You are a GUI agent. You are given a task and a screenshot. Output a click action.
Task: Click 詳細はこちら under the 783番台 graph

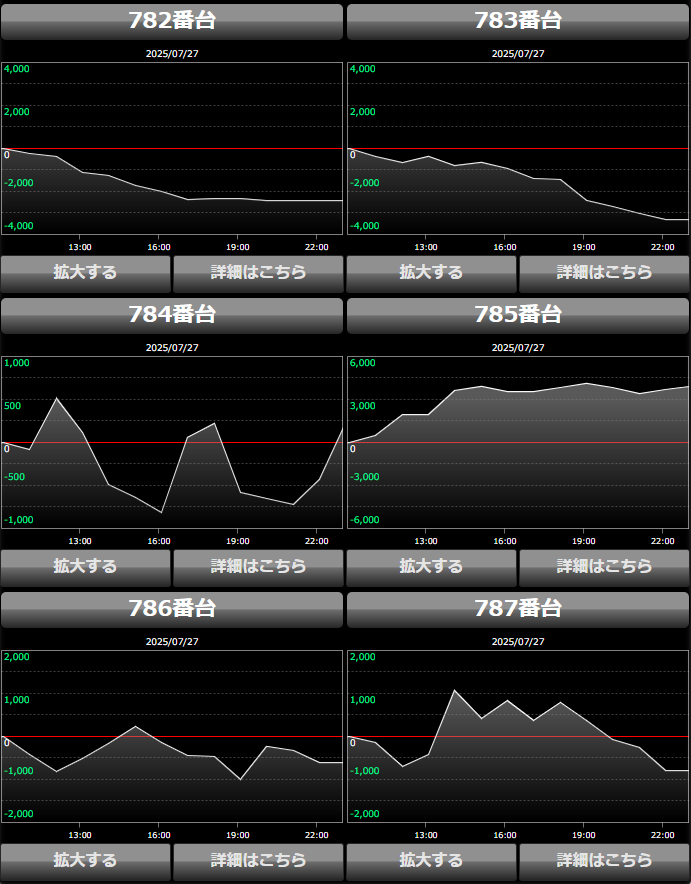tap(604, 274)
